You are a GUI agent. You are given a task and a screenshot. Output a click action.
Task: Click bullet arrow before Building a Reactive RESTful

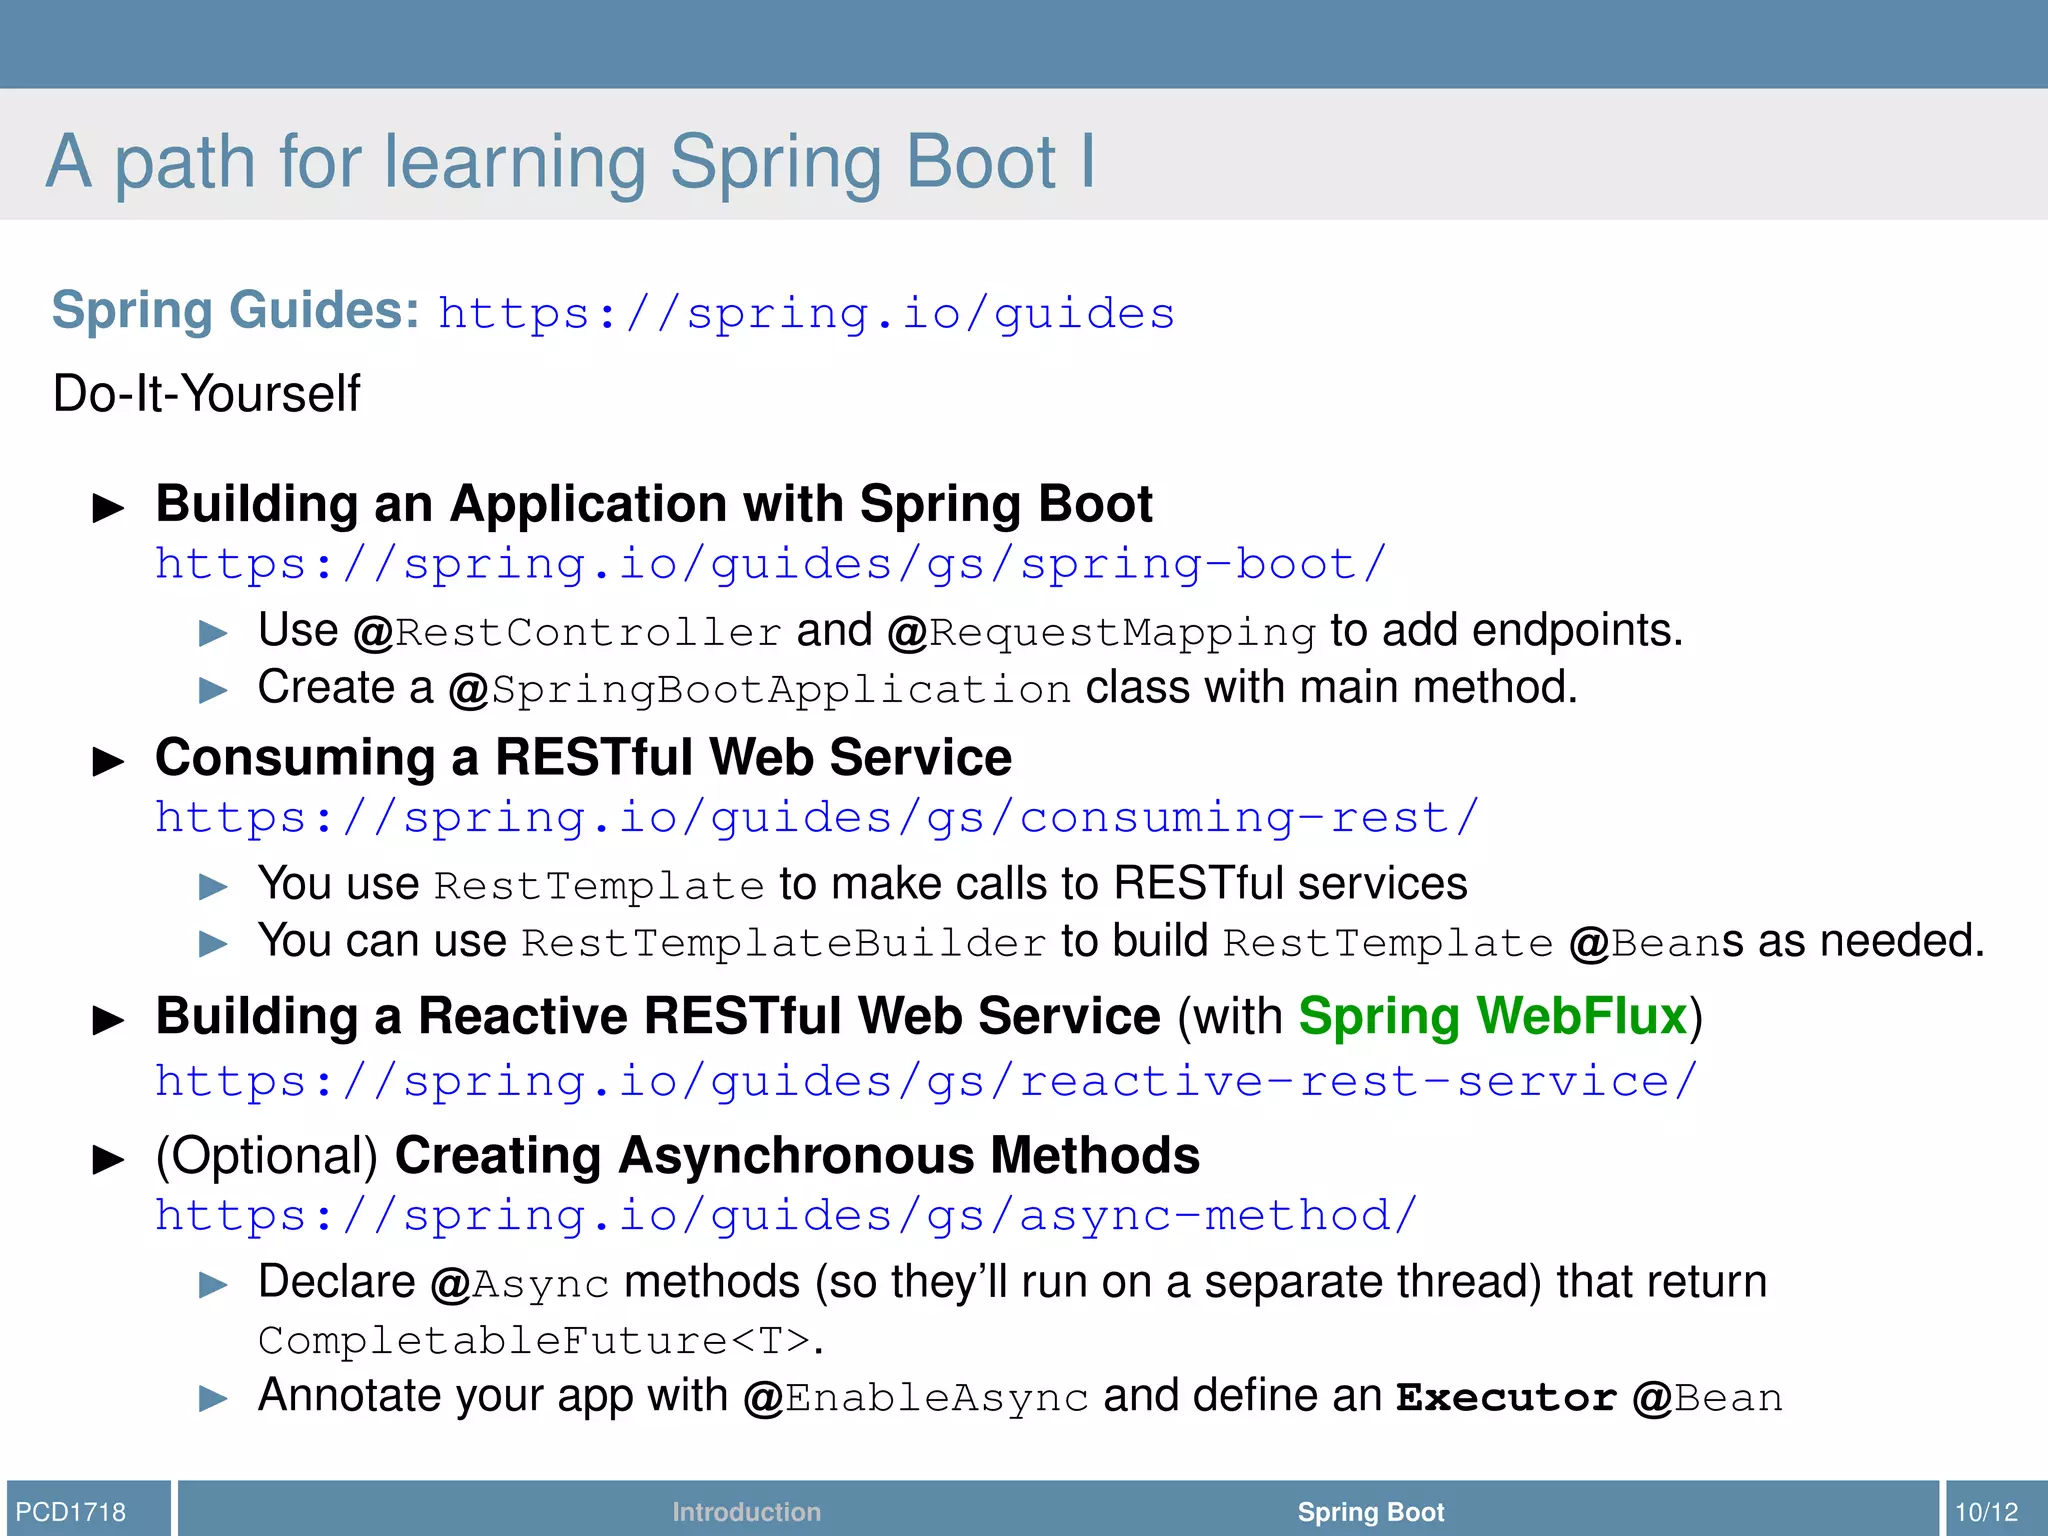point(108,1021)
